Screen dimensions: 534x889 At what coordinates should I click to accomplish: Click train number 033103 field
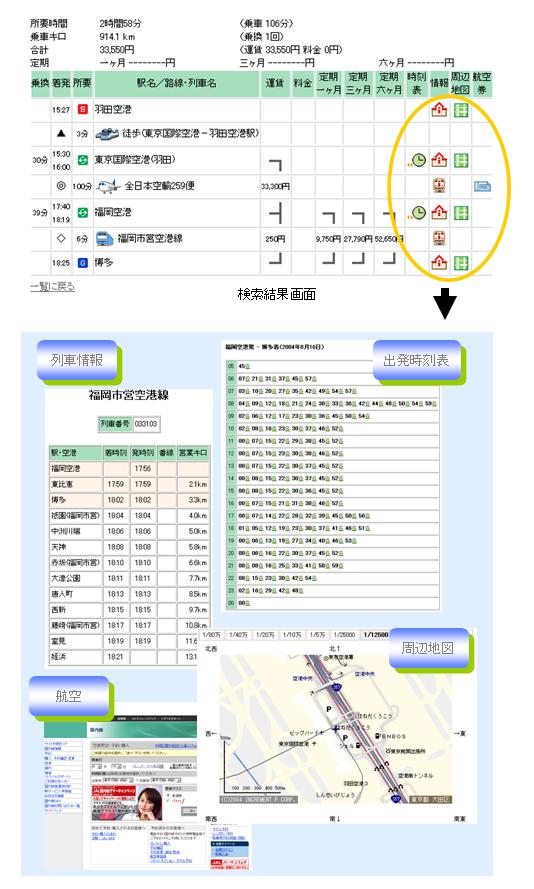tap(146, 424)
